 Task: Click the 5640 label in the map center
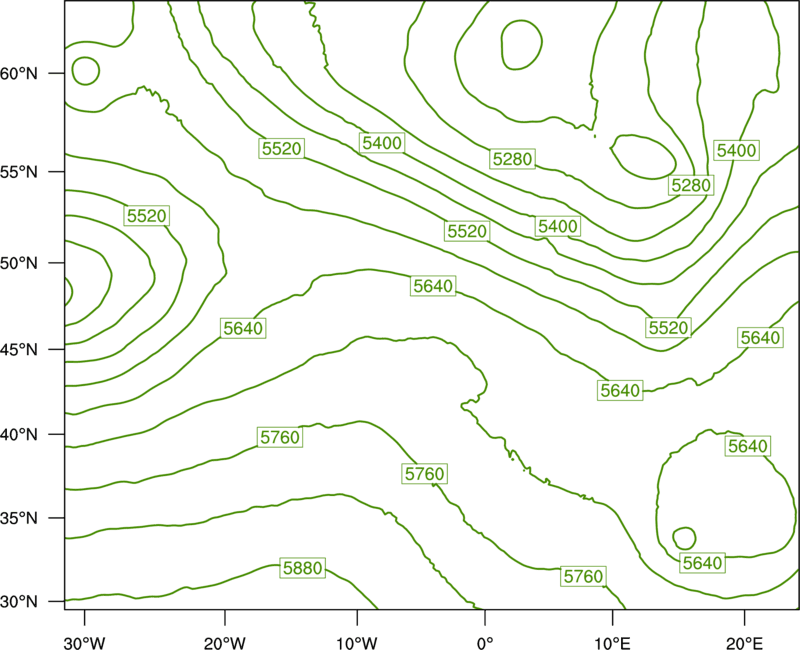(433, 286)
